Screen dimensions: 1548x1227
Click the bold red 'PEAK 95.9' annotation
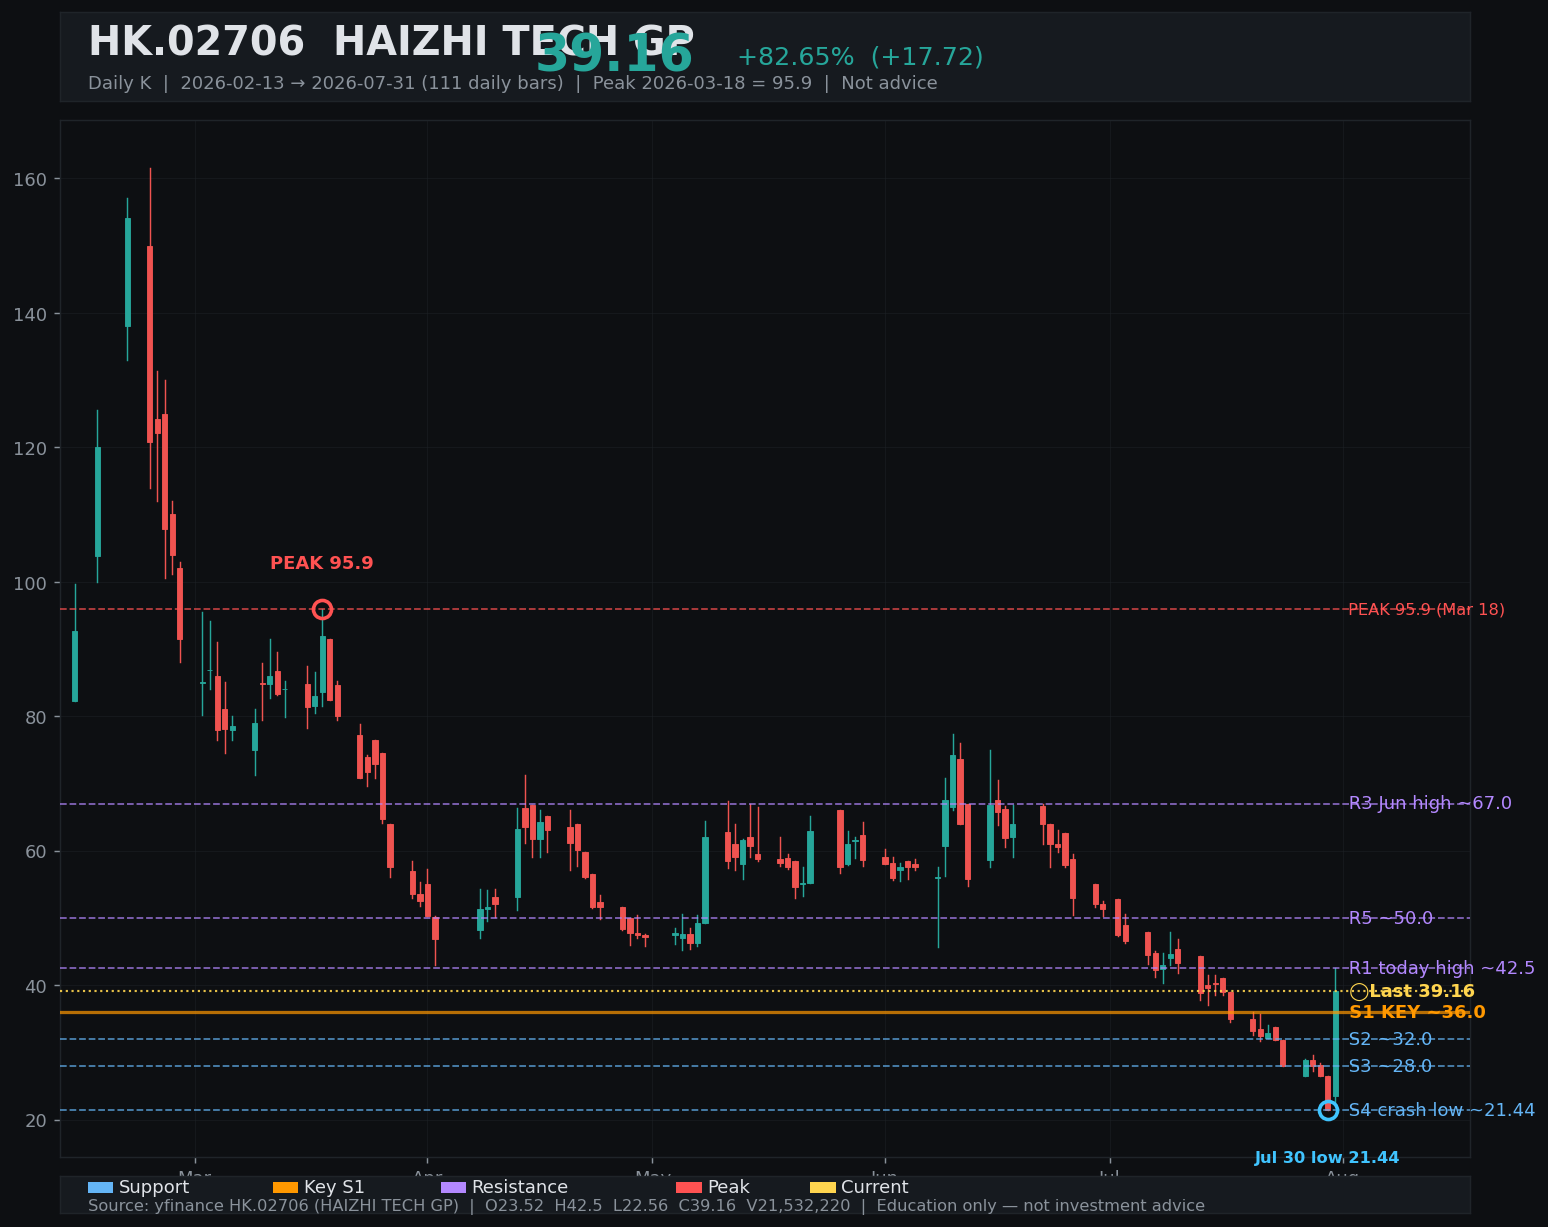click(x=322, y=563)
